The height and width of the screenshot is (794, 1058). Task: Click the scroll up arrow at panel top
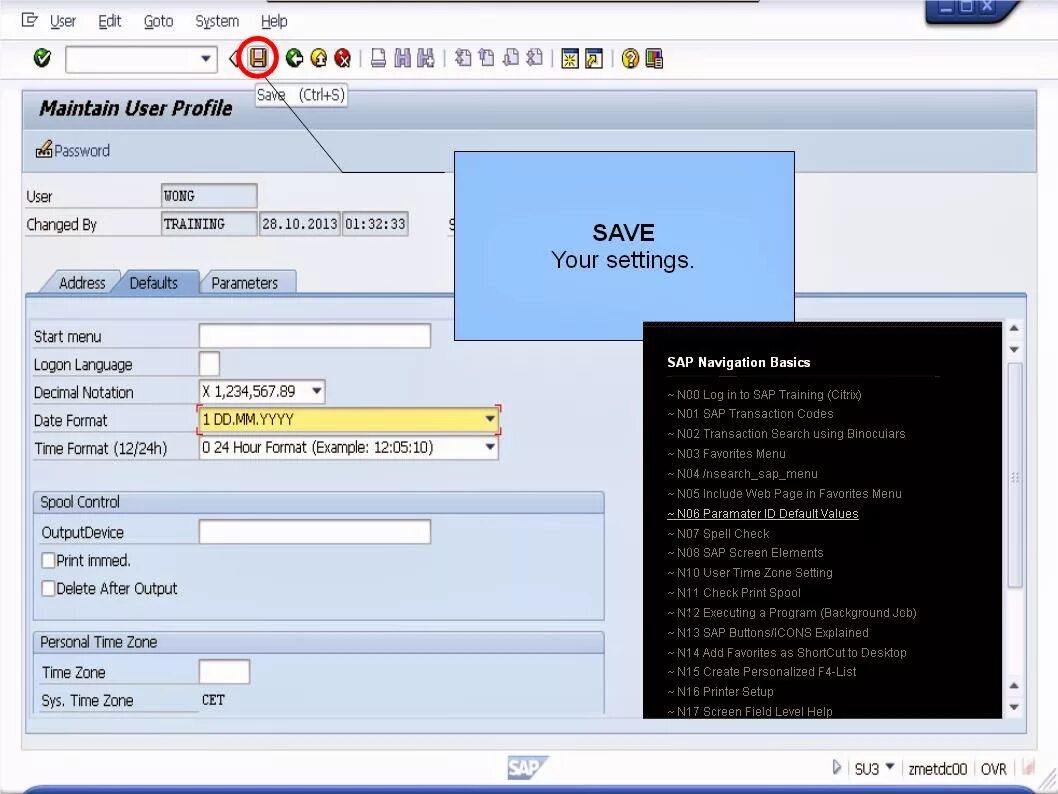(x=1013, y=328)
